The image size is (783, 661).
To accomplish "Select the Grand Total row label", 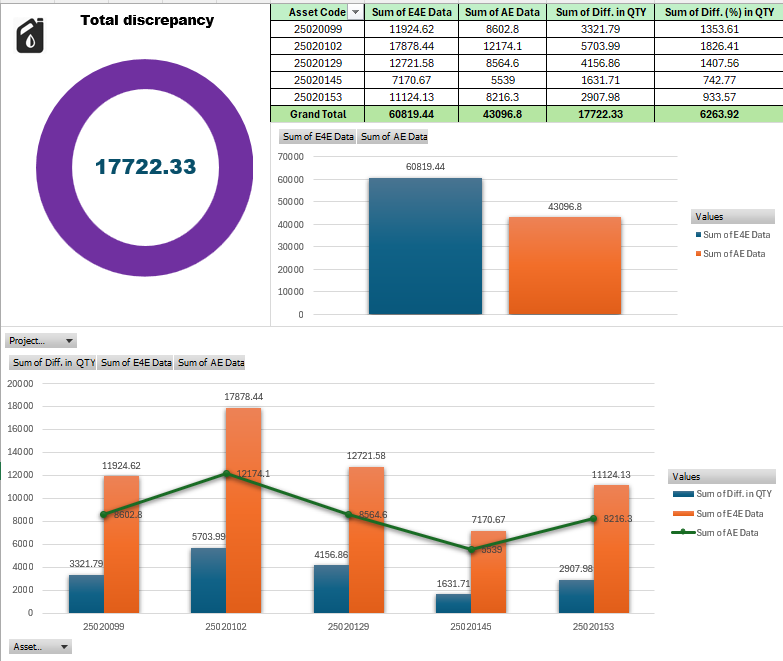I will click(318, 114).
